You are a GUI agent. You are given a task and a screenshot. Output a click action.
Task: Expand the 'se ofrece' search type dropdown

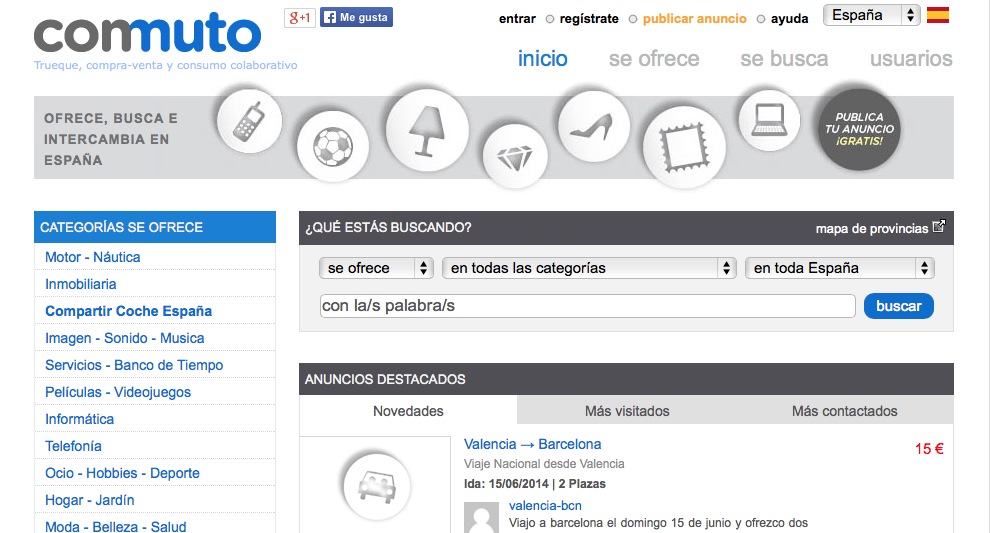pyautogui.click(x=376, y=268)
